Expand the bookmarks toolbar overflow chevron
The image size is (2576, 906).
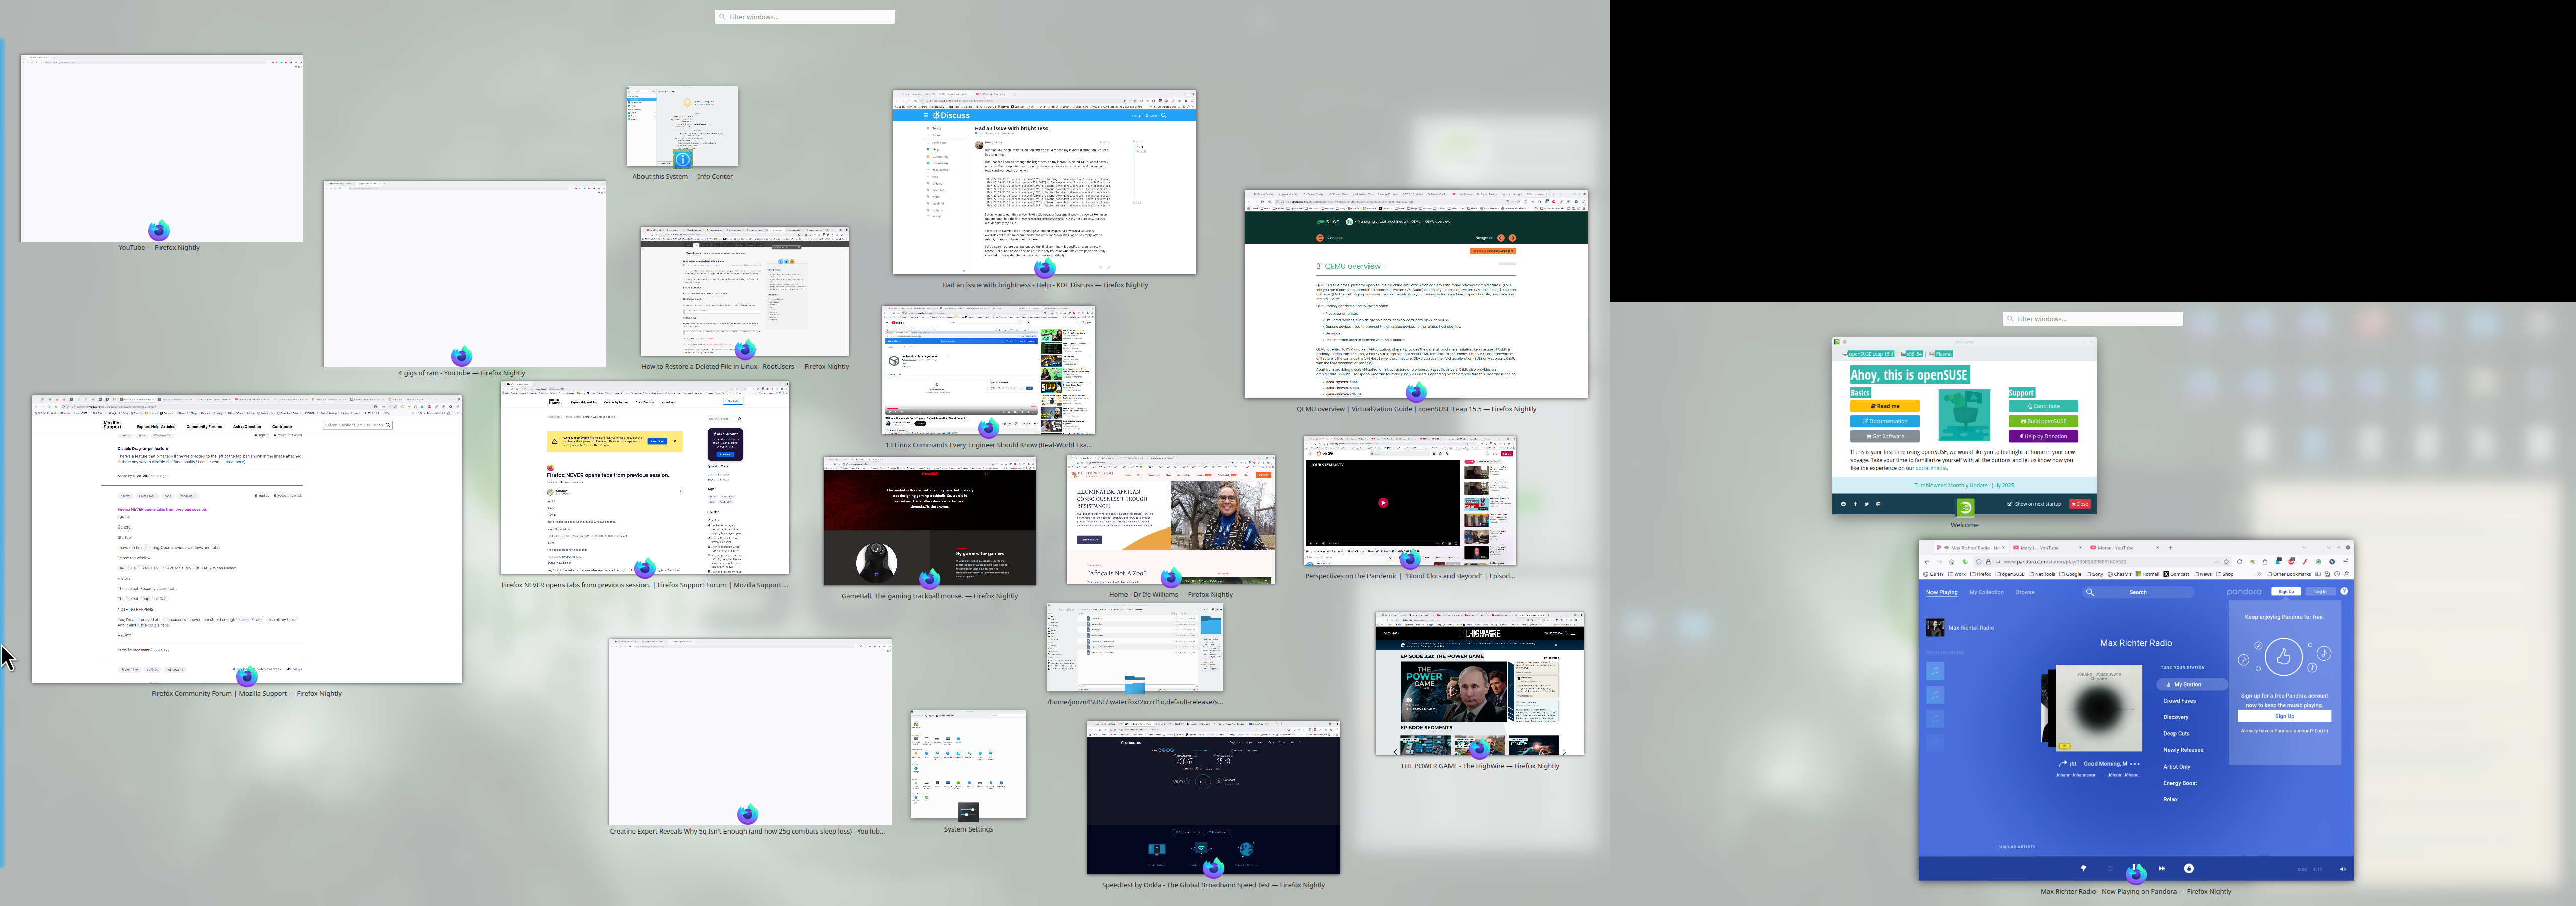point(2259,574)
